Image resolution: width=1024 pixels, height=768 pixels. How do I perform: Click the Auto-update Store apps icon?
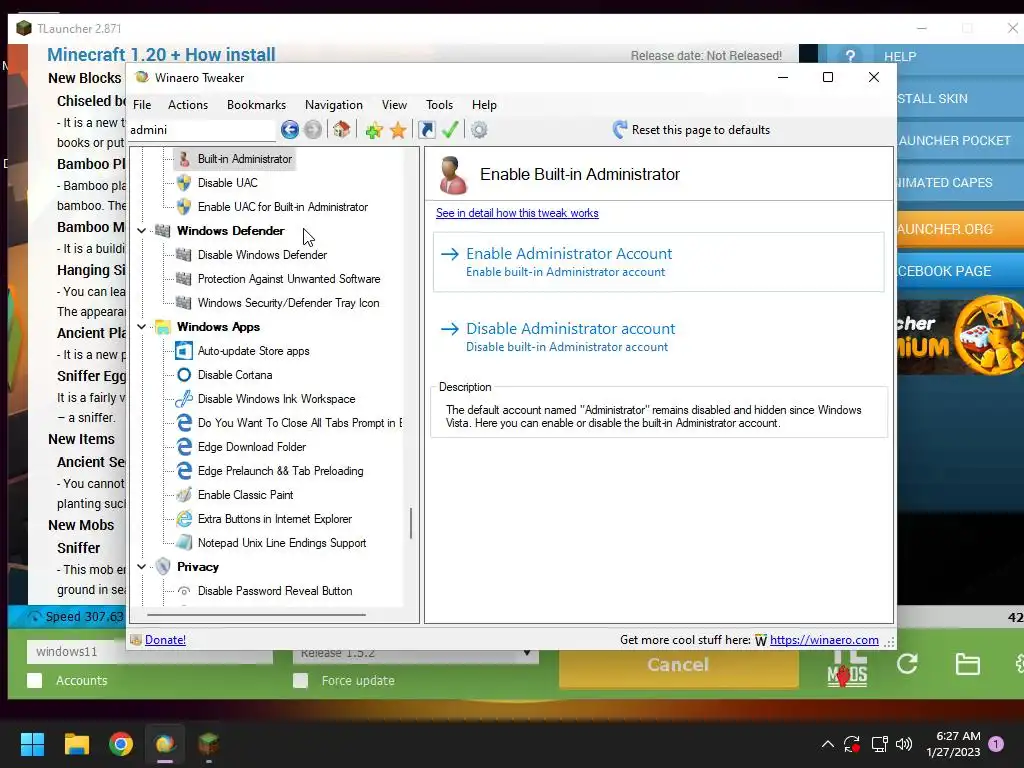pyautogui.click(x=184, y=351)
